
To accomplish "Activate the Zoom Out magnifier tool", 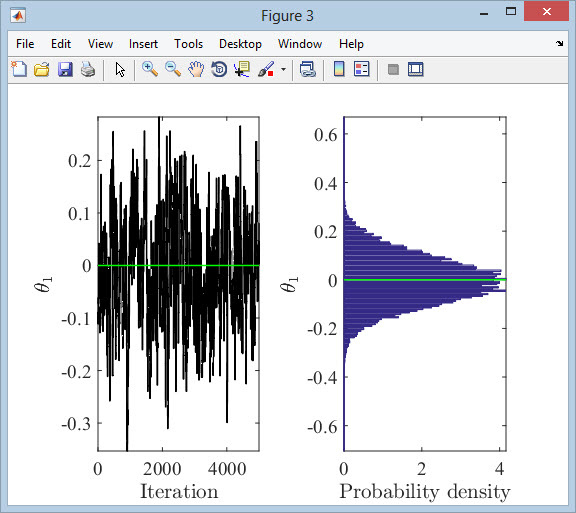I will point(173,69).
